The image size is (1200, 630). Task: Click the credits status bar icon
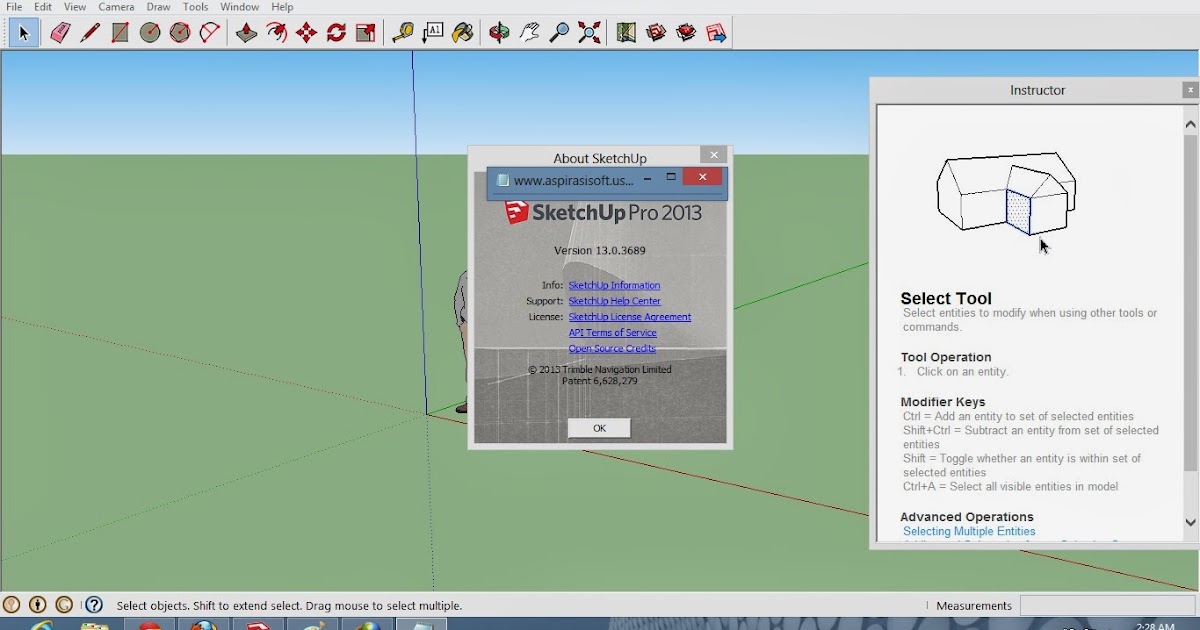pyautogui.click(x=38, y=605)
